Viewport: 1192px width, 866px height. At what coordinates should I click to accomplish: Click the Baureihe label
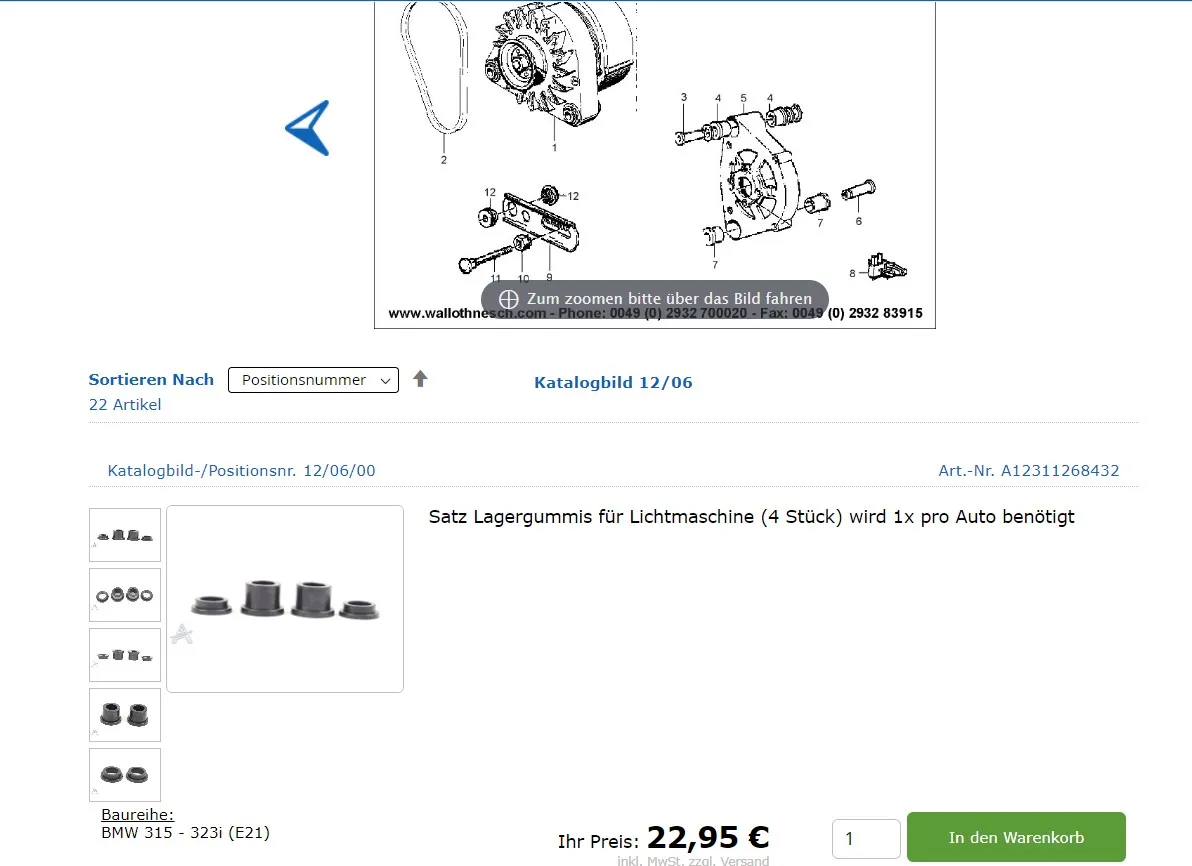138,814
